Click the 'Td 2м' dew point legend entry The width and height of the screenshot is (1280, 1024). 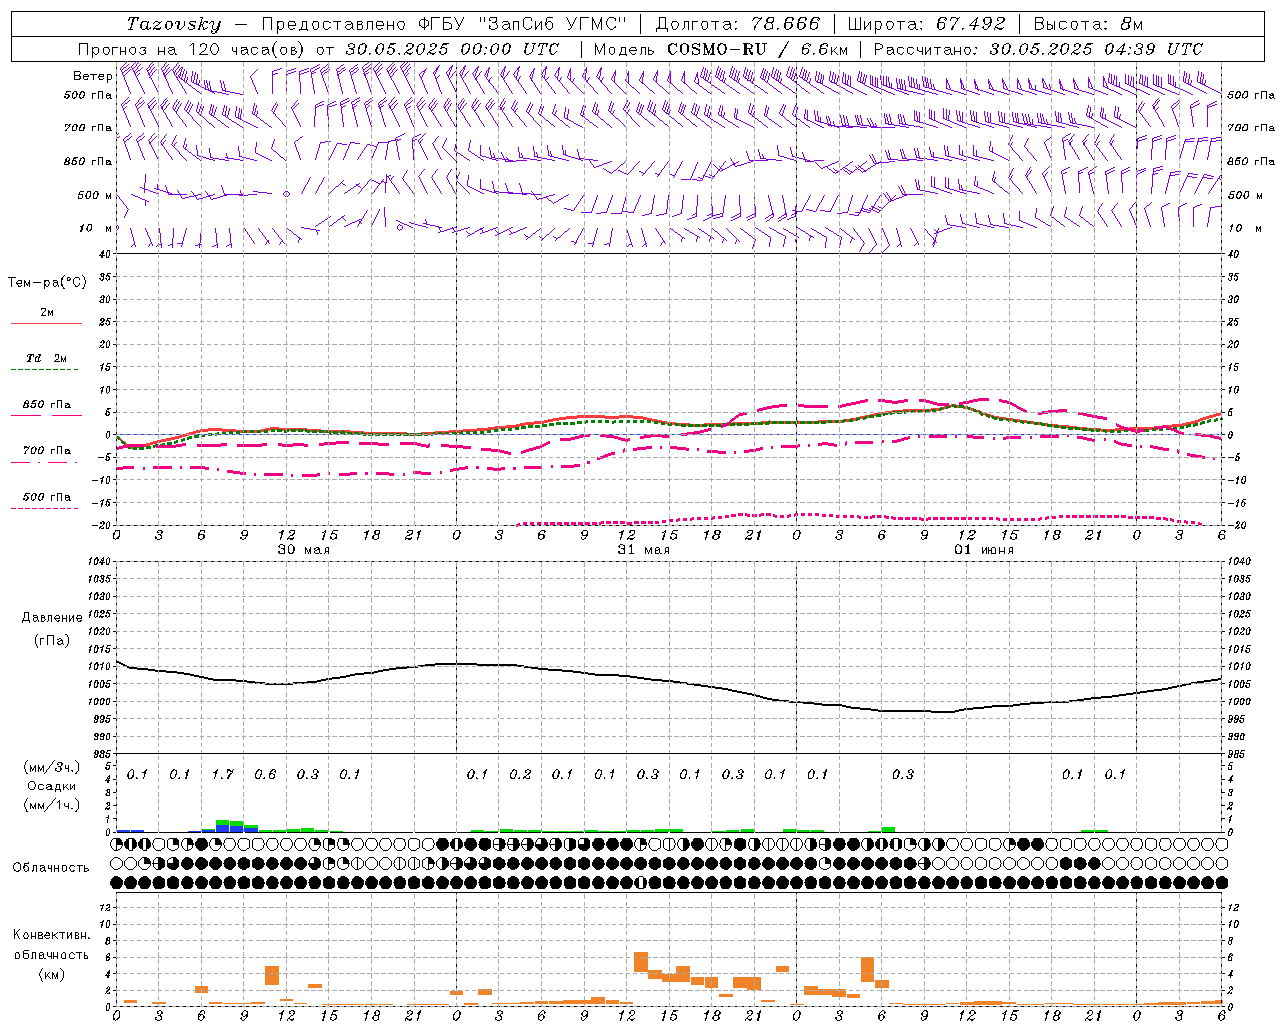(x=47, y=358)
